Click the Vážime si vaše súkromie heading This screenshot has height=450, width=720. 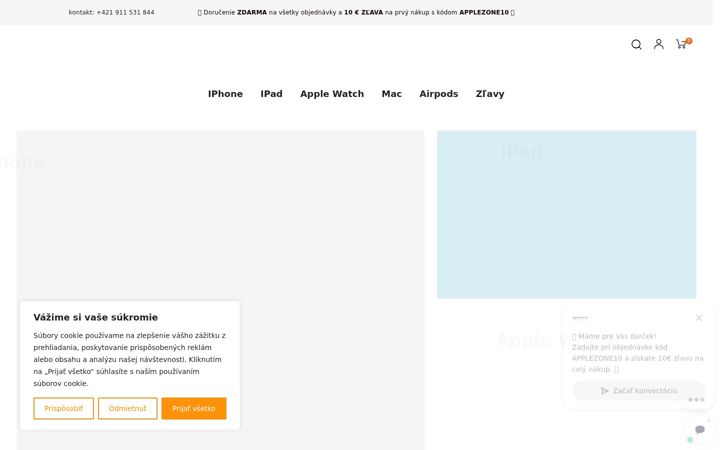point(96,317)
